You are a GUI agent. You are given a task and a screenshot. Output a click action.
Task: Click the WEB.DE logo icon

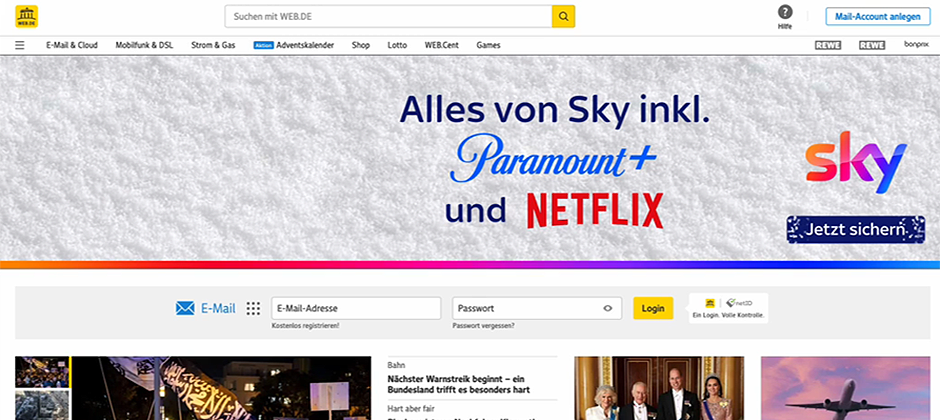[x=26, y=16]
